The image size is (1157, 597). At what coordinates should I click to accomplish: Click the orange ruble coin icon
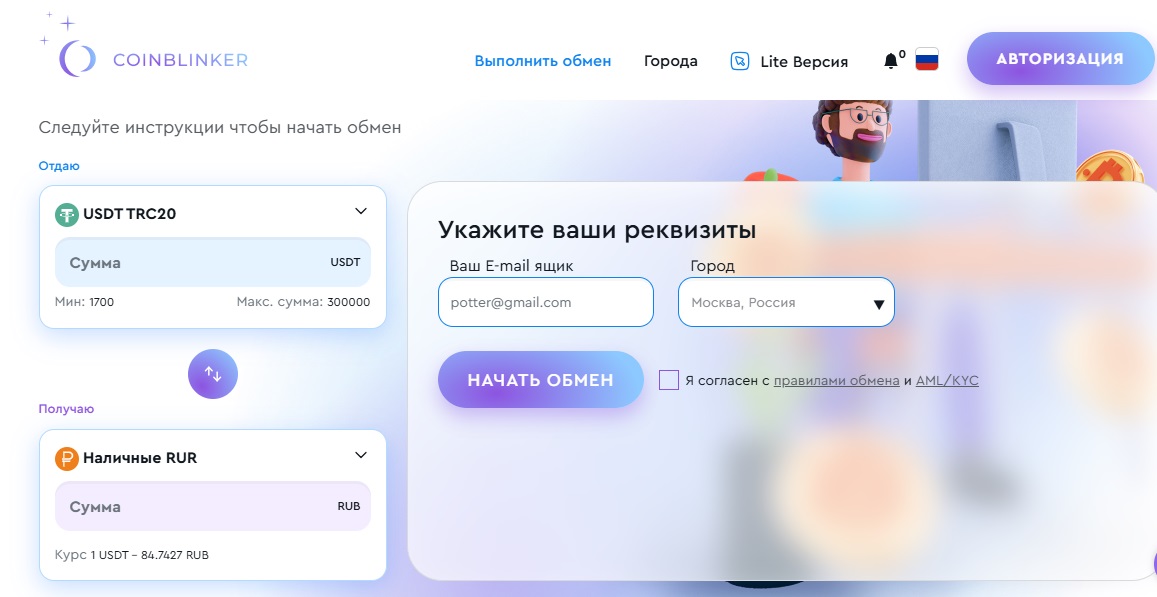[67, 459]
